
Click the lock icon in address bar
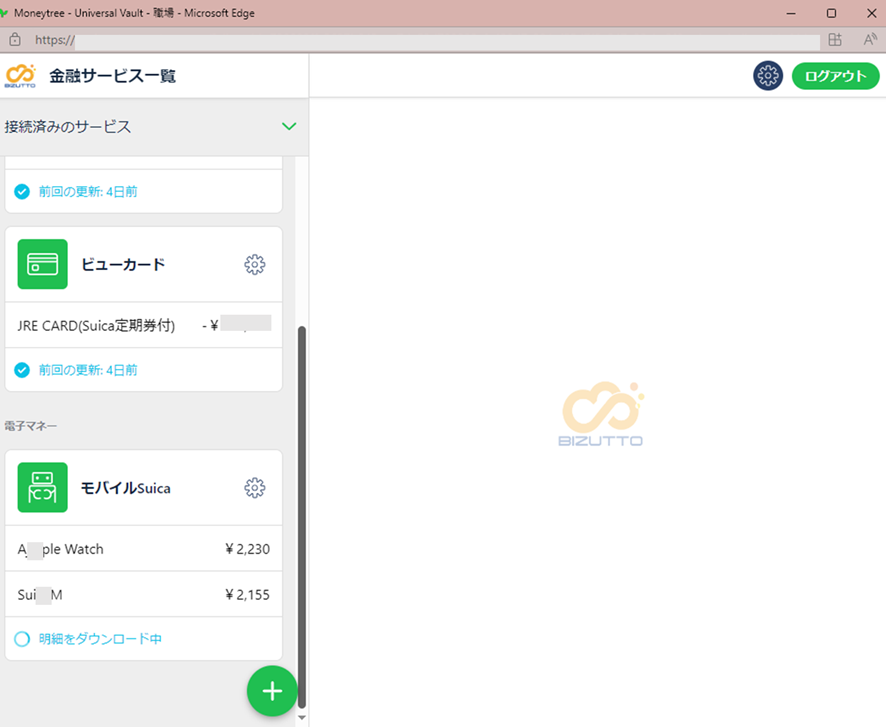pos(14,40)
